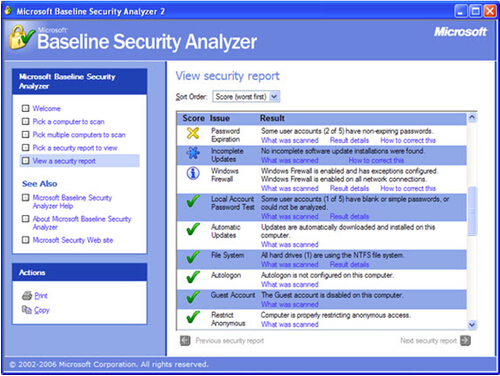This screenshot has width=500, height=376.
Task: Click the Print printer icon in Actions
Action: click(x=27, y=295)
